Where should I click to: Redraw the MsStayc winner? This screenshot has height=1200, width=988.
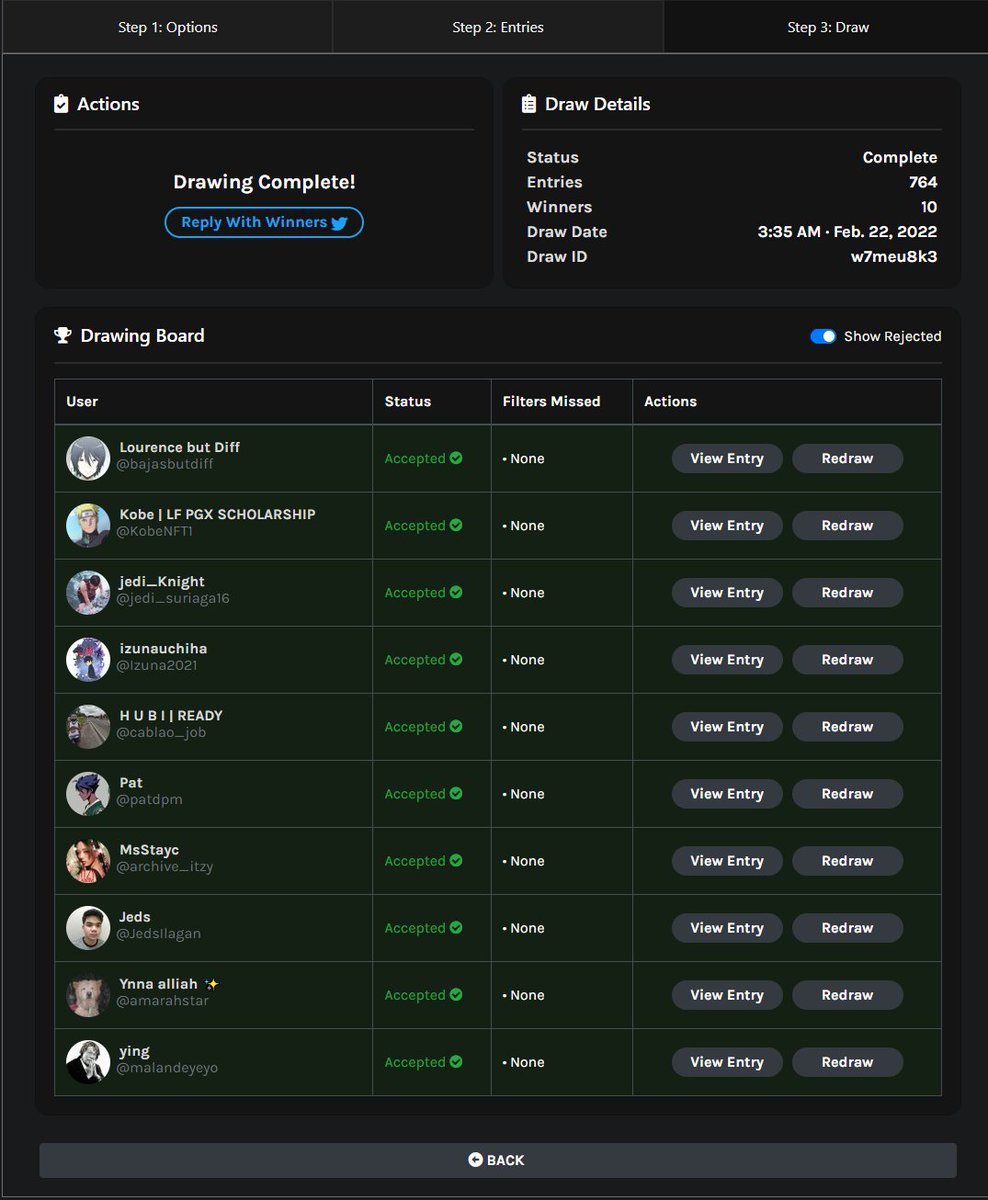848,860
